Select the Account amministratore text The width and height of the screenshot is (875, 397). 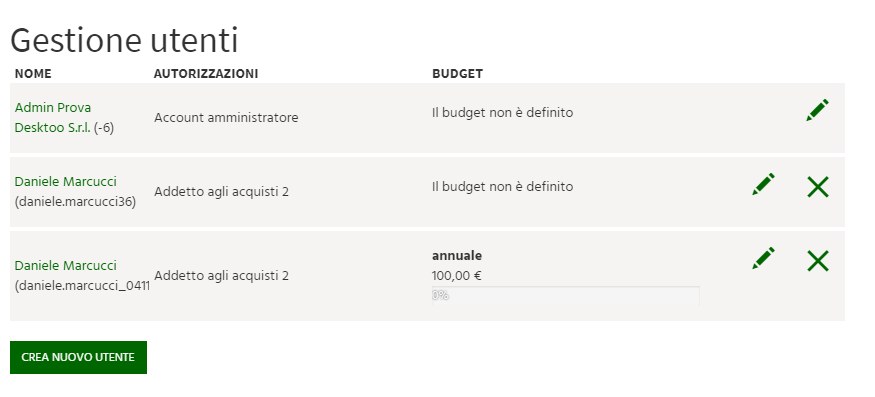[x=226, y=118]
